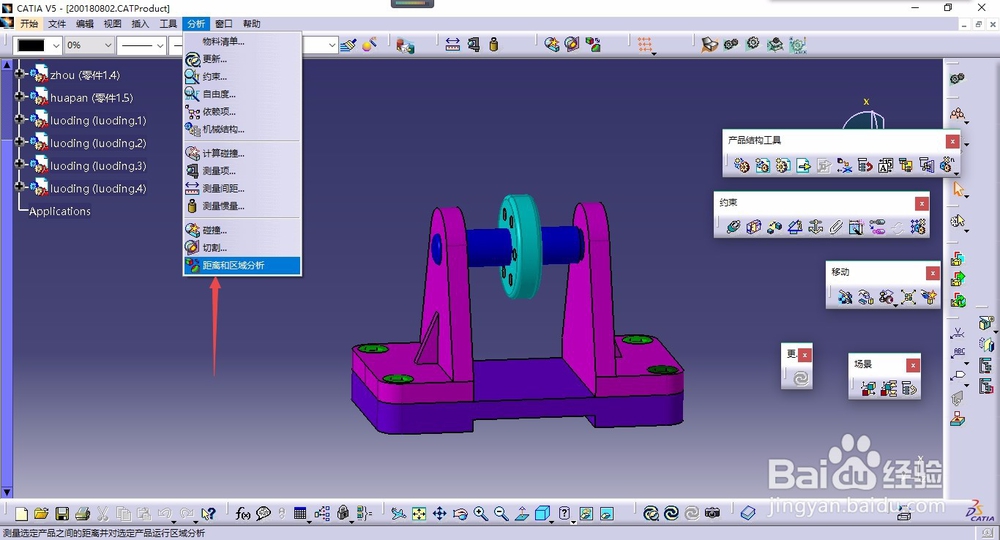Click the Print icon
Viewport: 1000px width, 540px height.
click(82, 513)
